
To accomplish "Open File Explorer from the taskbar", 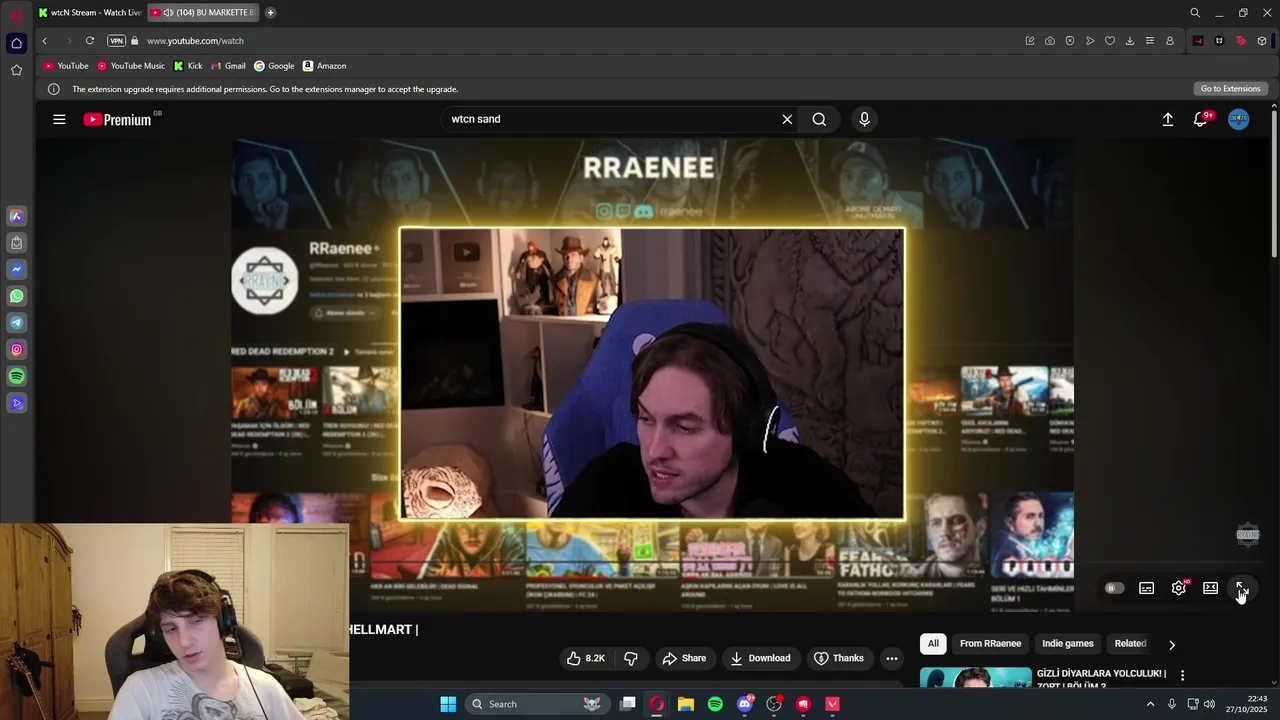I will point(685,704).
